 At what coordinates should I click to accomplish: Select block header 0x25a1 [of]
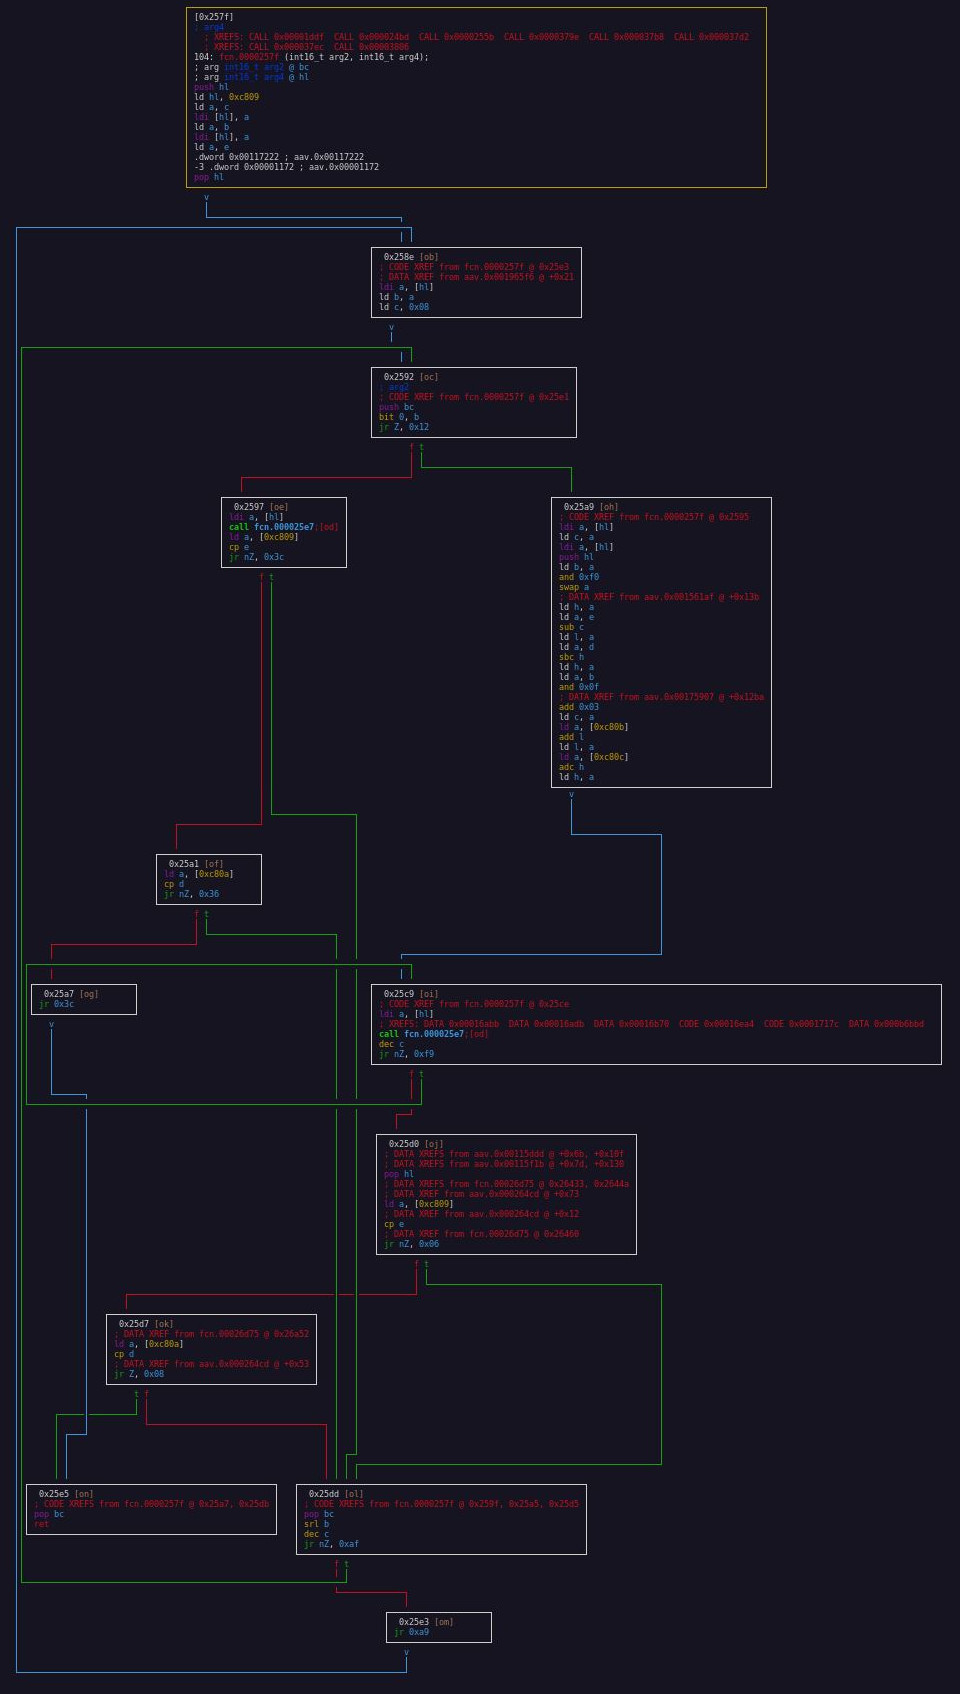click(x=196, y=864)
